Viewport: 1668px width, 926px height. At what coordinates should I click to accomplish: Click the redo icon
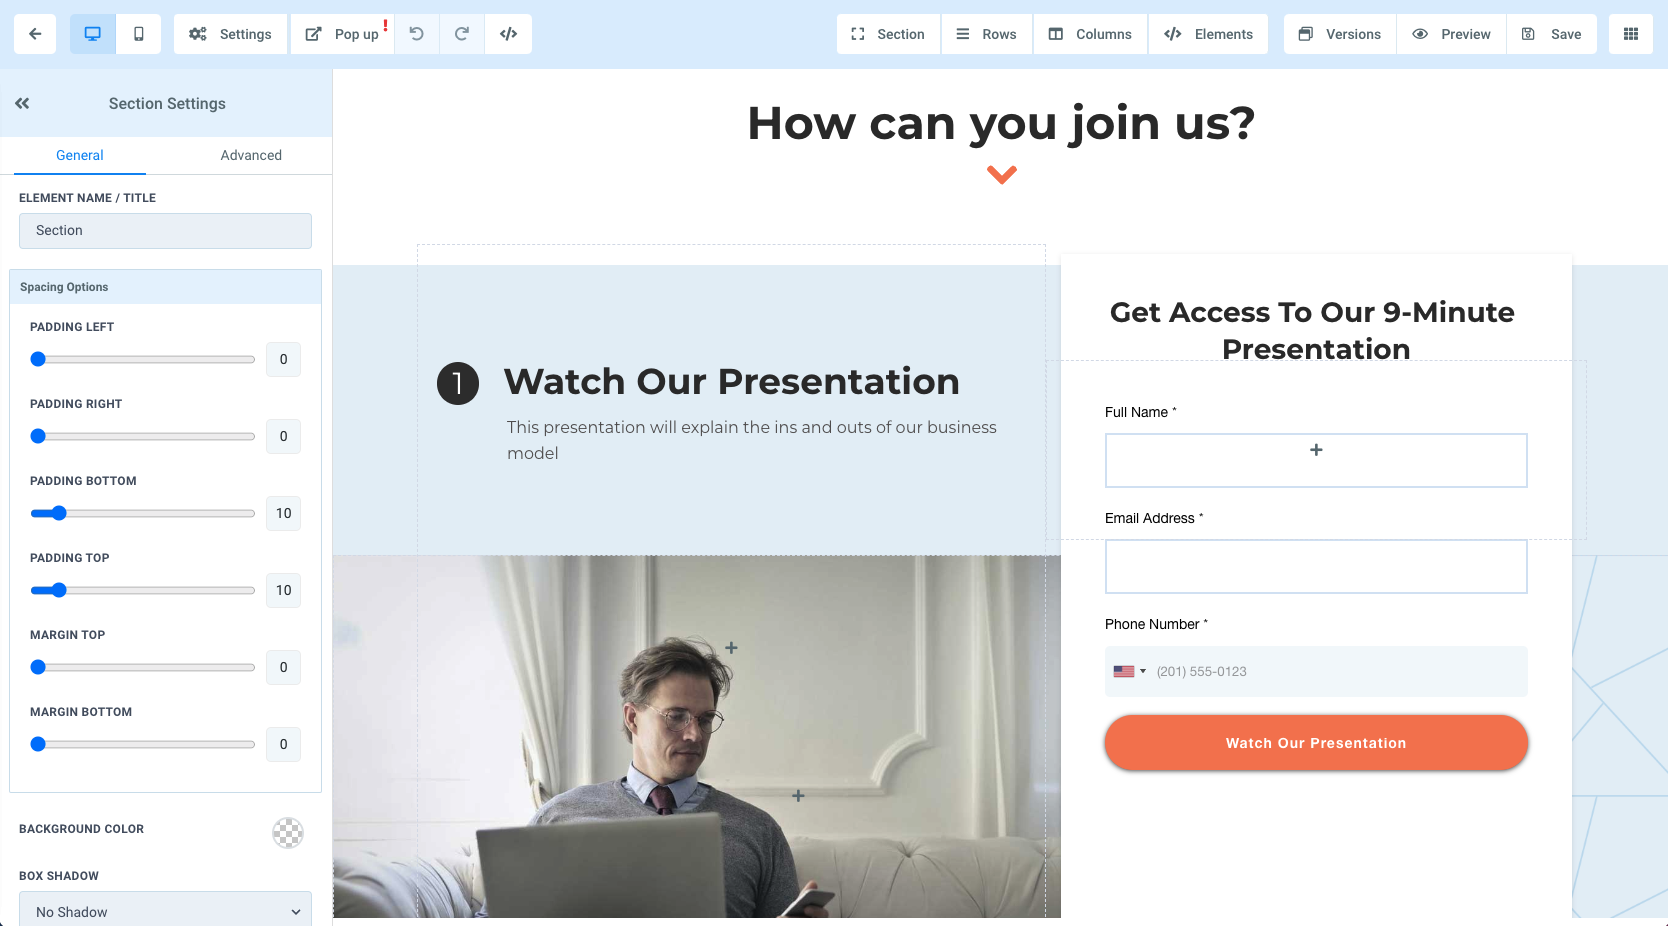click(x=462, y=34)
